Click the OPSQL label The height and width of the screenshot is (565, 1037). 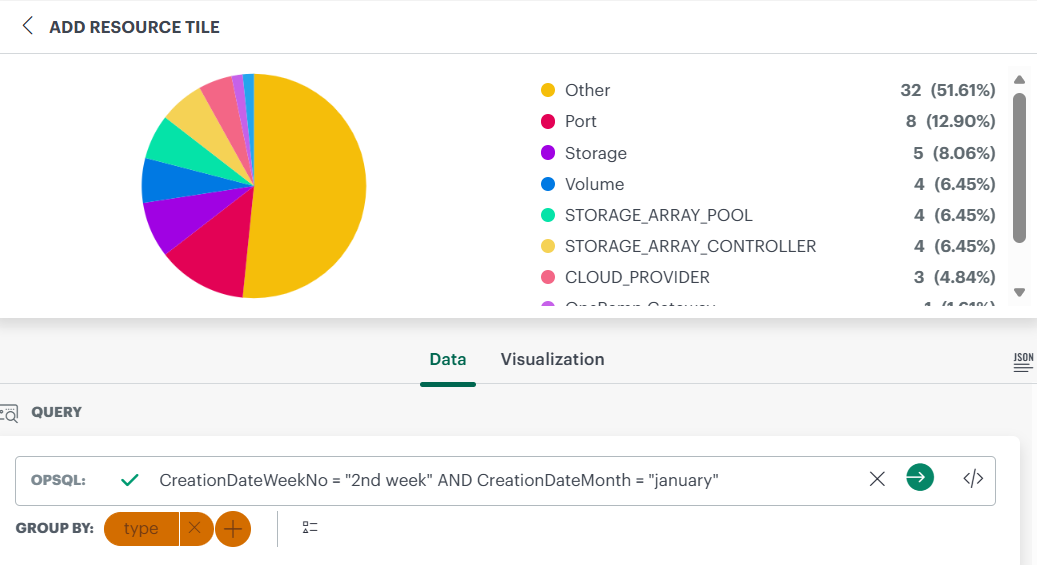[58, 480]
